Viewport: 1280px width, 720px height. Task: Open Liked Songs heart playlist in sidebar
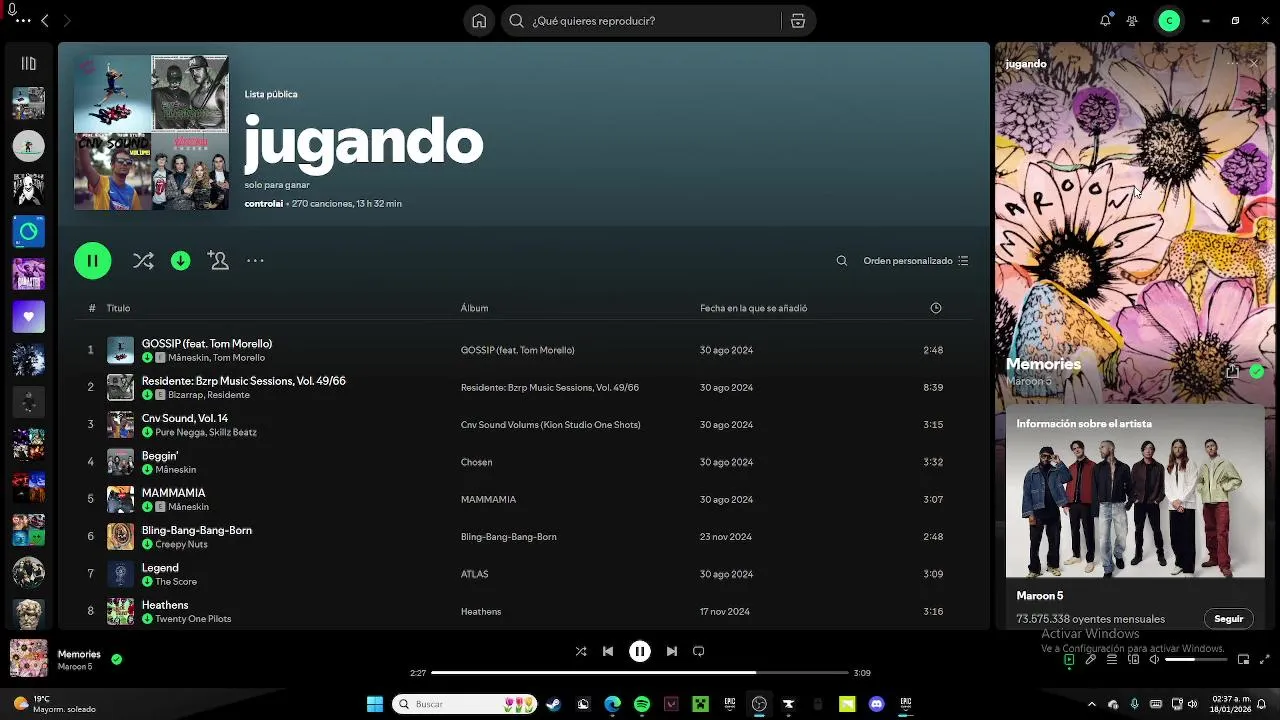(28, 317)
